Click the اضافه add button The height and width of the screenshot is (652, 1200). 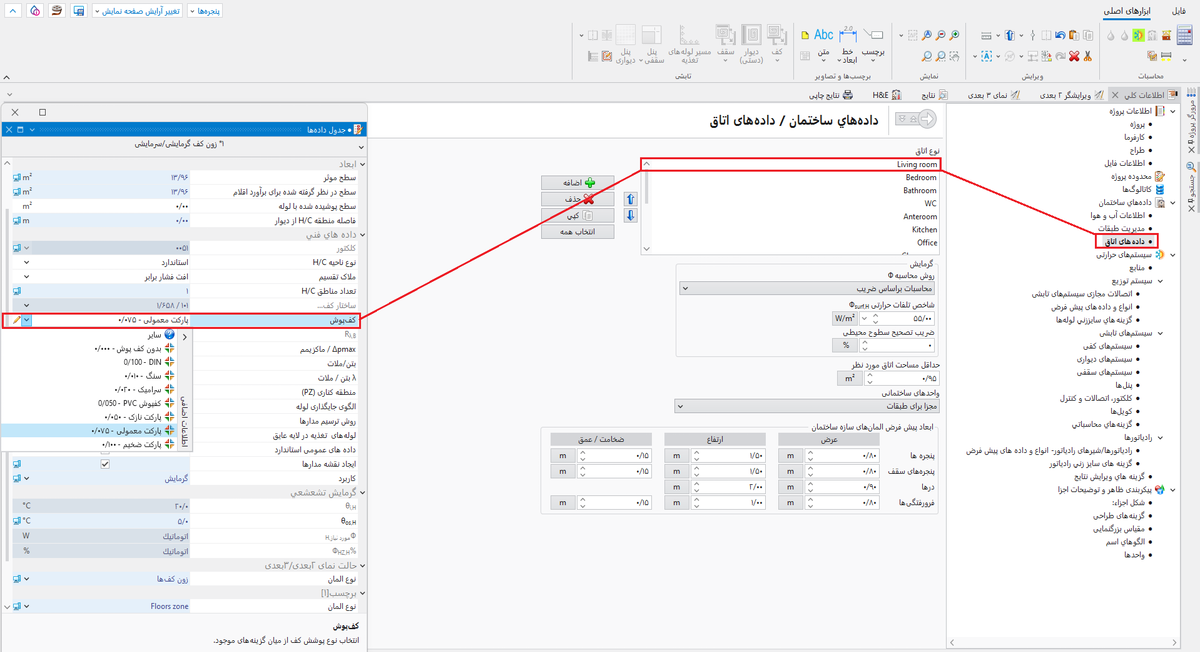pos(577,183)
